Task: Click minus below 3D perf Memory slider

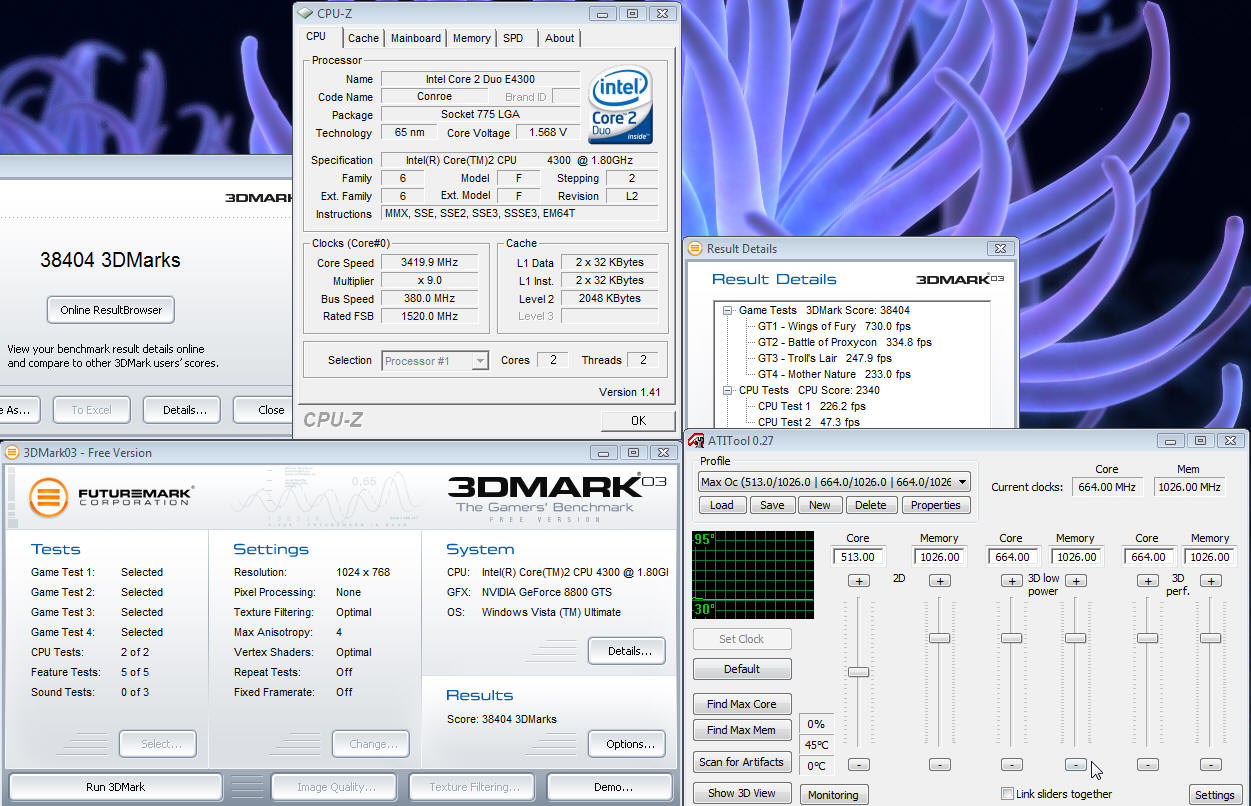Action: 1210,764
